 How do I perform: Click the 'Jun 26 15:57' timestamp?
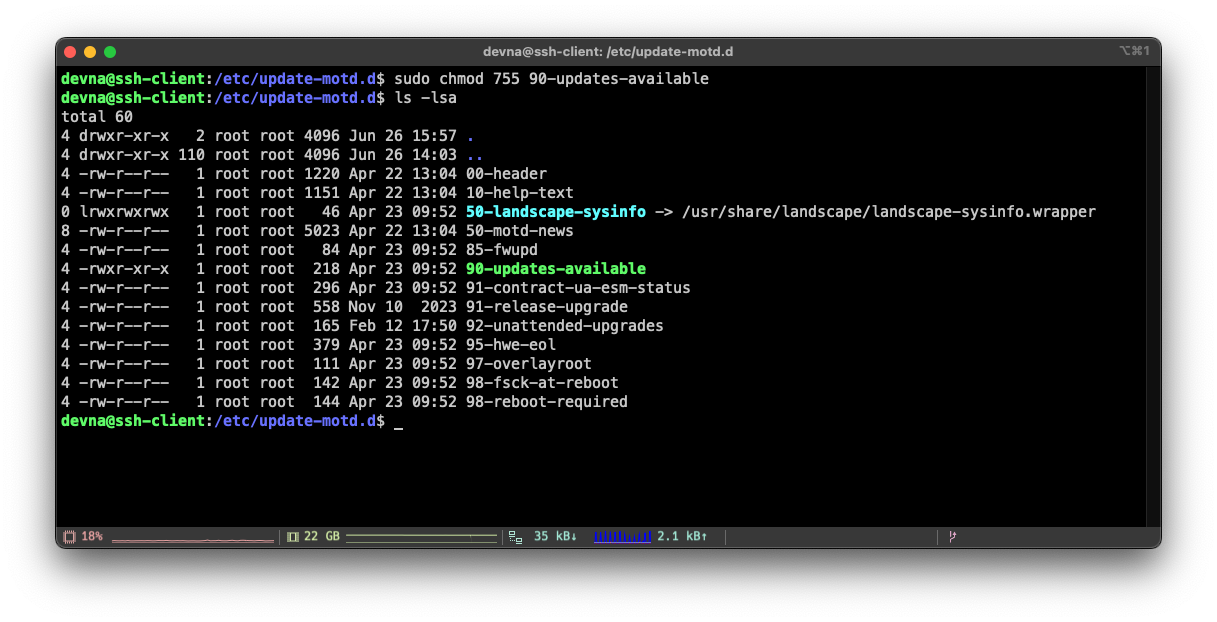click(403, 136)
